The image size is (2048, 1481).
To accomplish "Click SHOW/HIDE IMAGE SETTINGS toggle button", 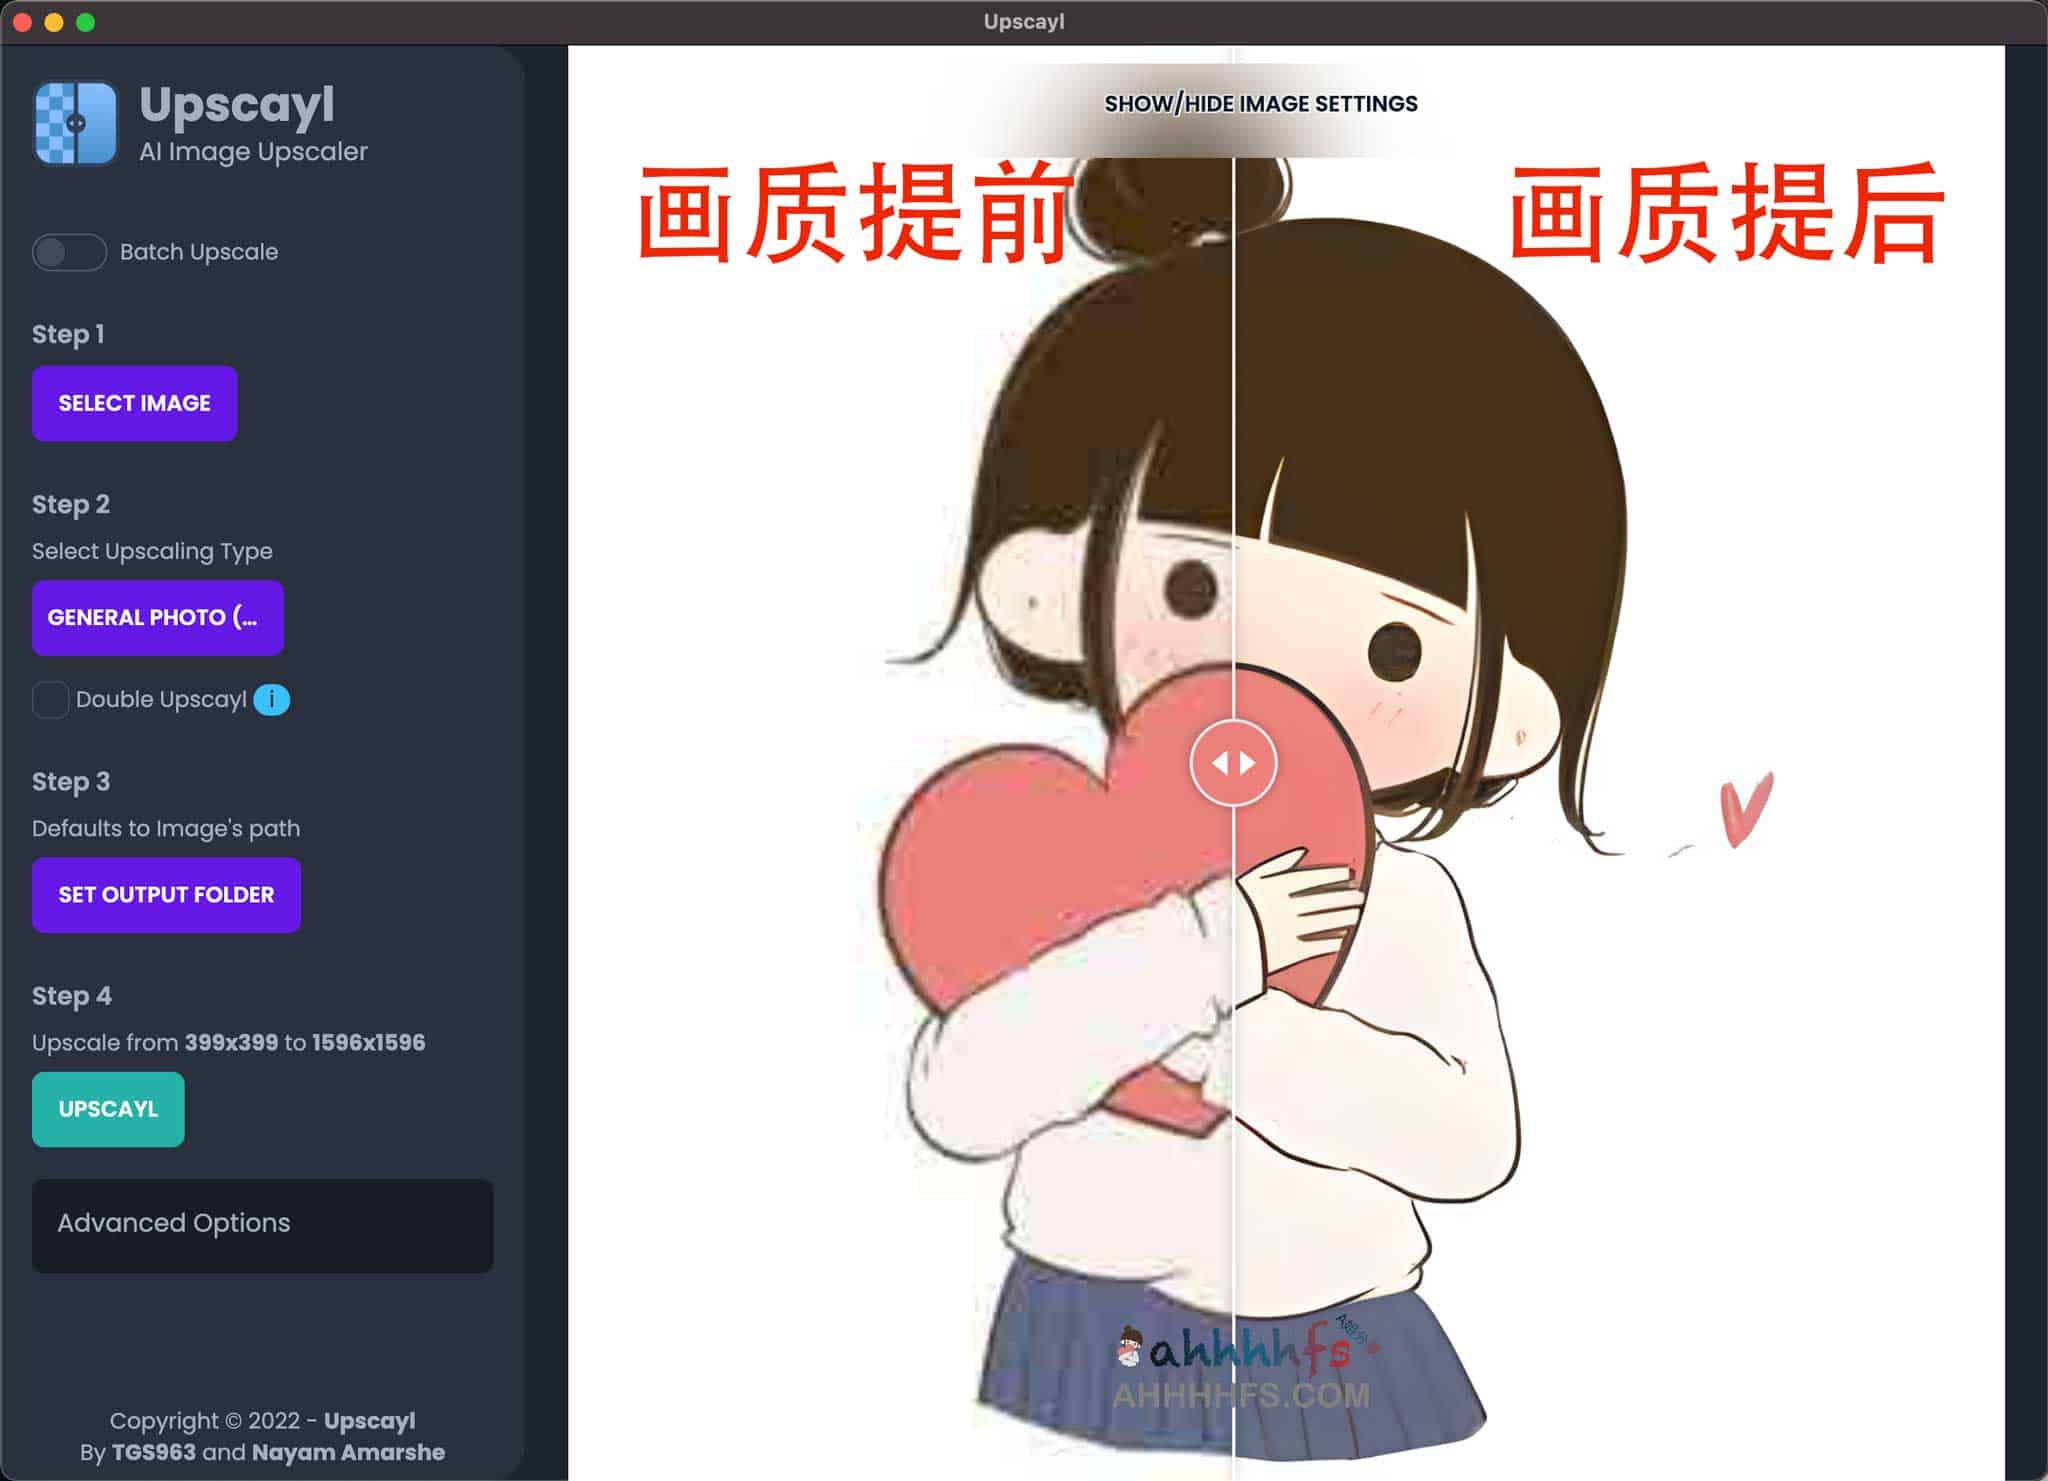I will 1261,103.
